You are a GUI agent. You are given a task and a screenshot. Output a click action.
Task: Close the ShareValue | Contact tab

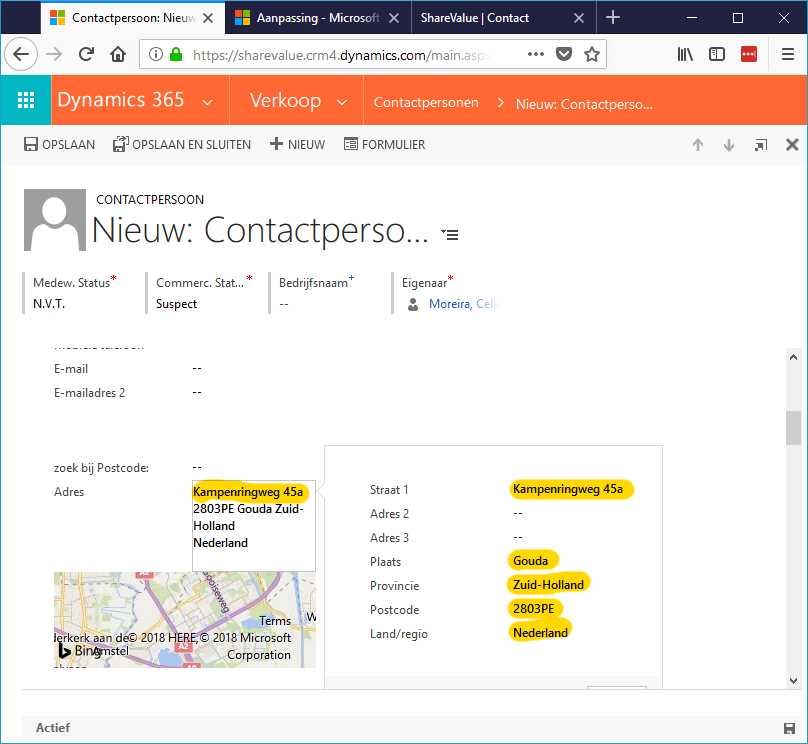pyautogui.click(x=579, y=18)
